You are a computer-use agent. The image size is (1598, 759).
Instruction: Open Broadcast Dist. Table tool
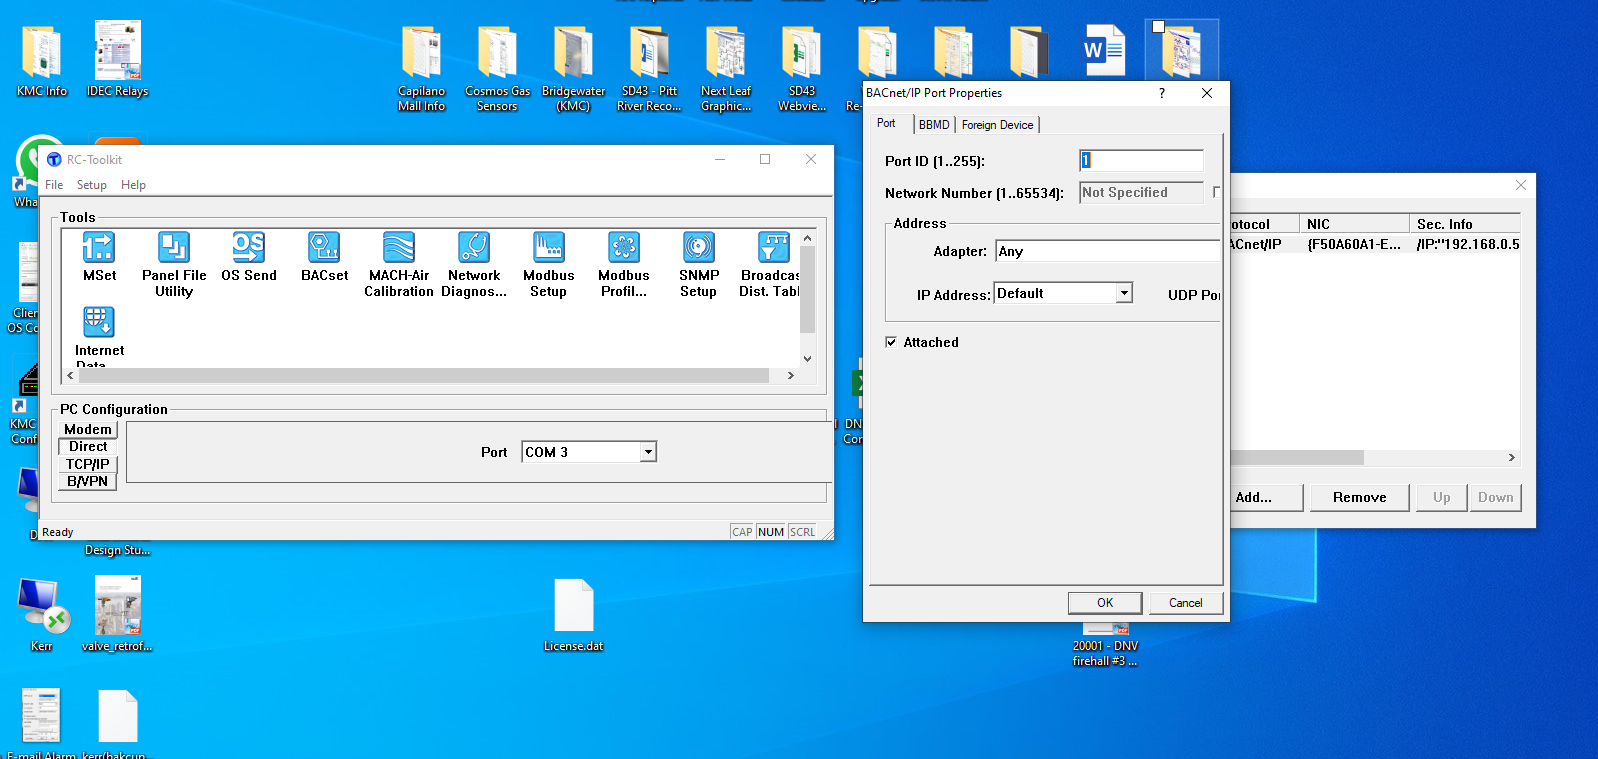tap(770, 265)
